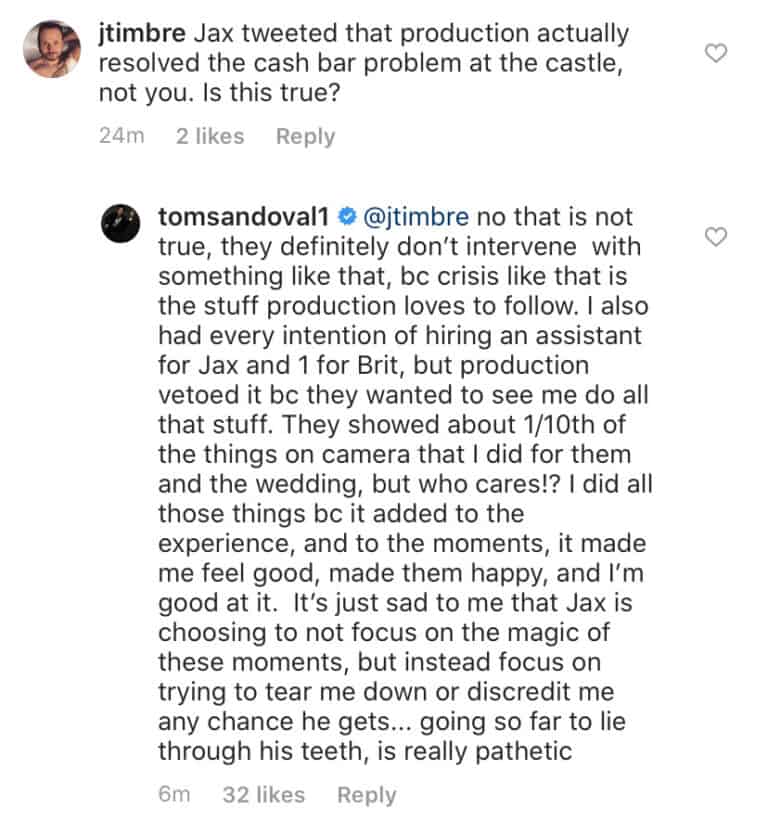View the 32 likes on the reply

tap(266, 794)
